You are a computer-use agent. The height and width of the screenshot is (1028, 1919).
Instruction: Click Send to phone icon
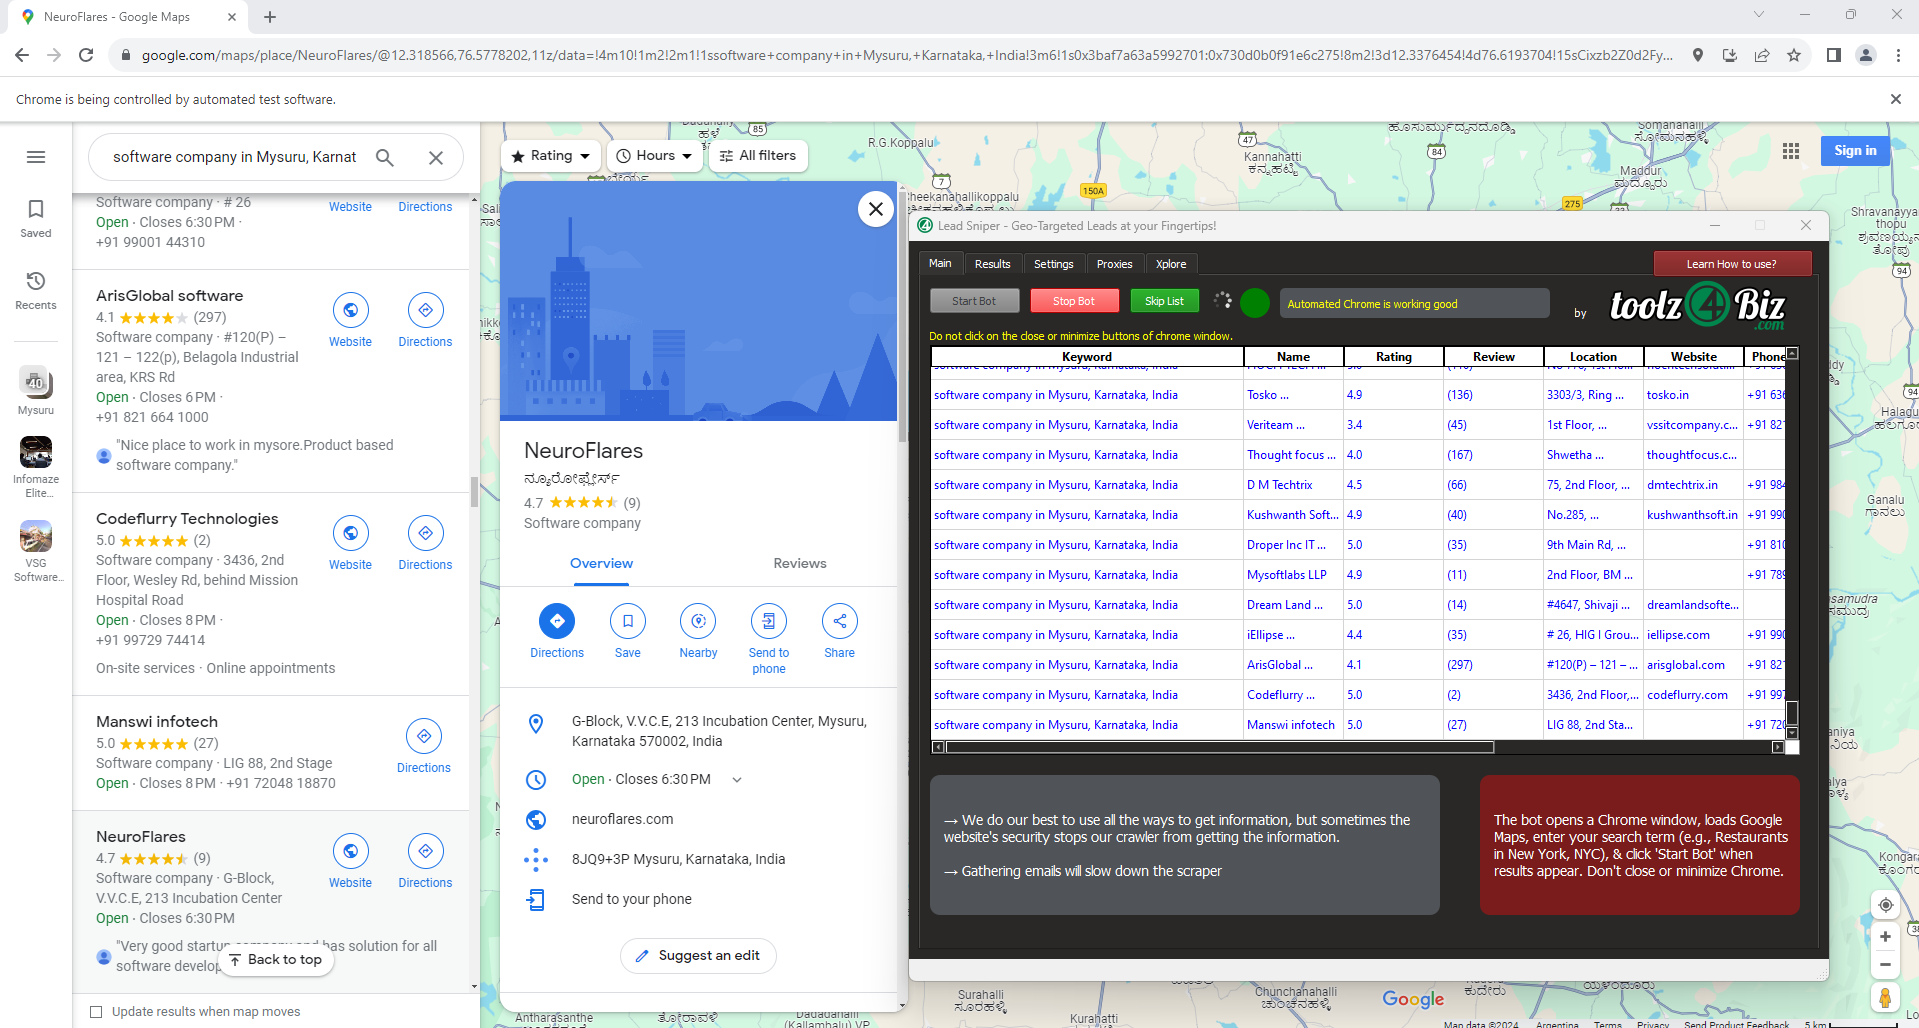769,621
